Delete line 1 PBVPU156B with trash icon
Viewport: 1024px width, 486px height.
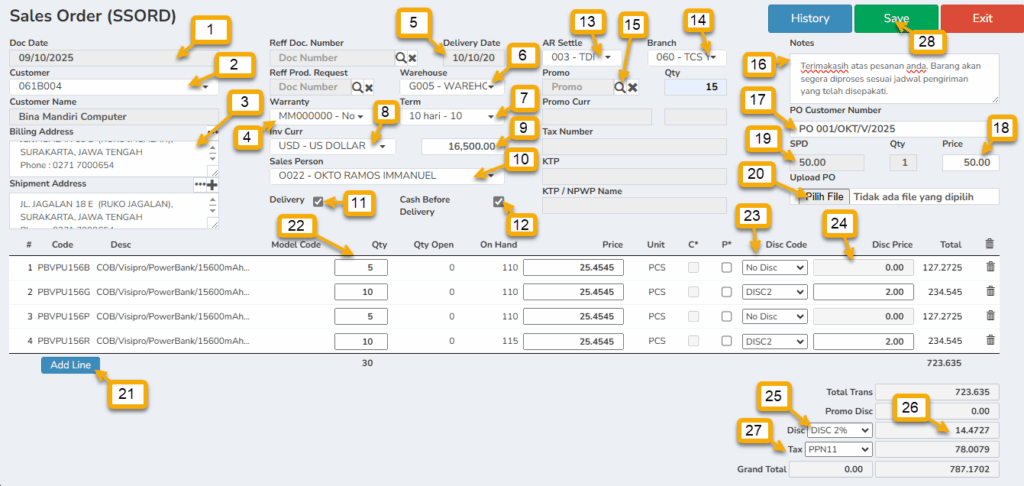point(990,267)
